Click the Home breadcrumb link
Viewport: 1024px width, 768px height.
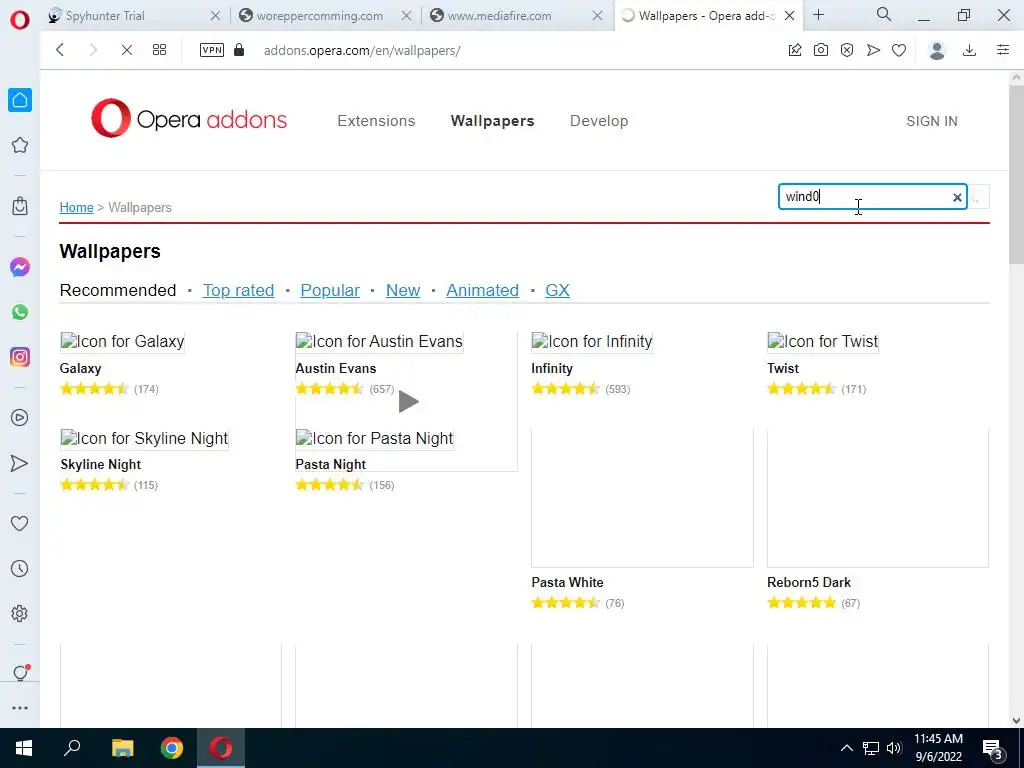point(76,207)
